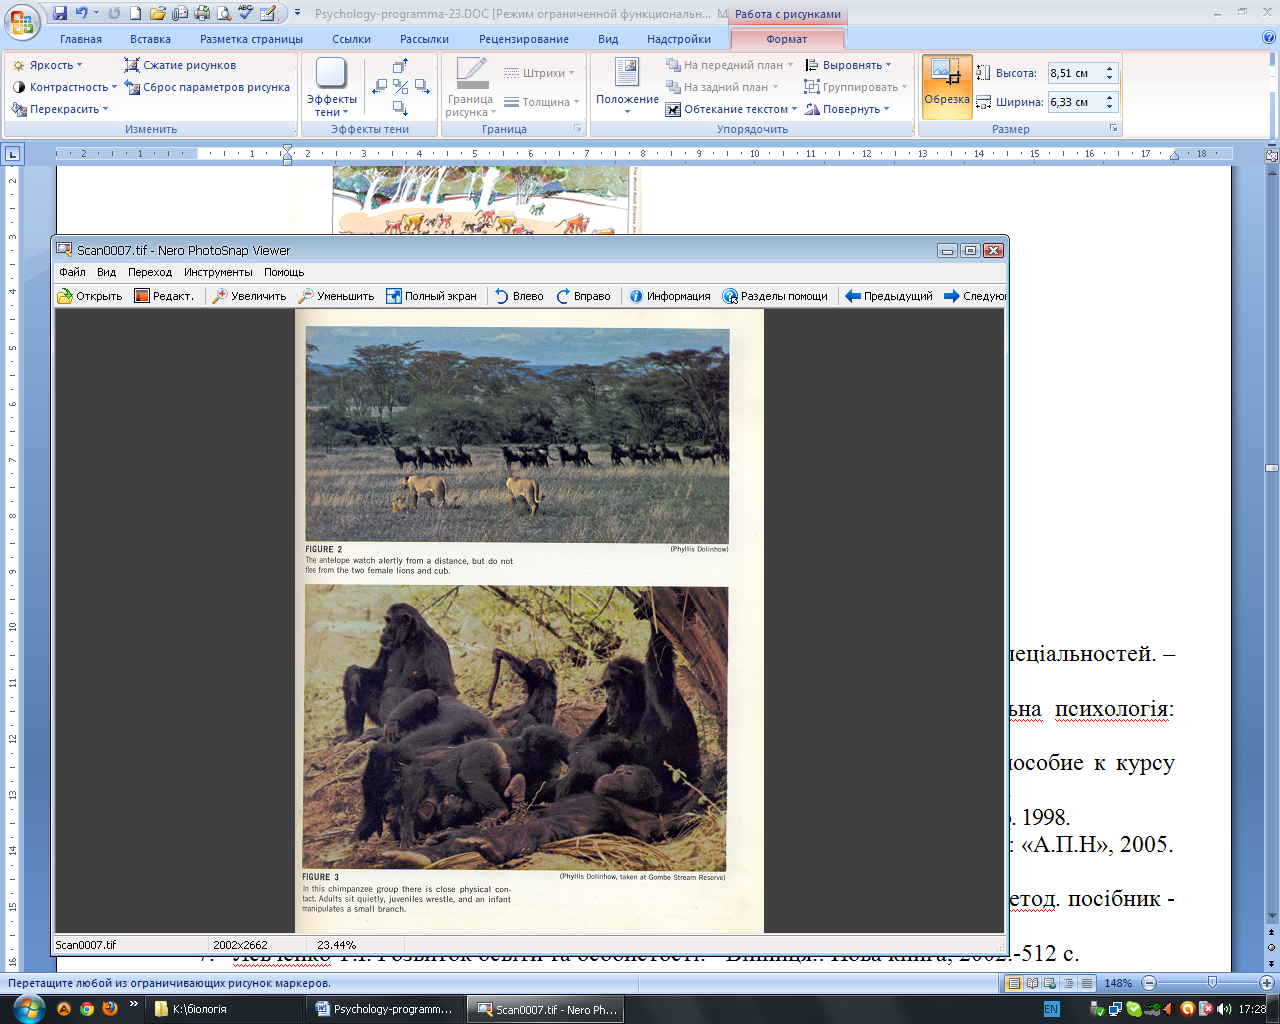
Task: Open Файл menu in Nero viewer
Action: tap(72, 272)
